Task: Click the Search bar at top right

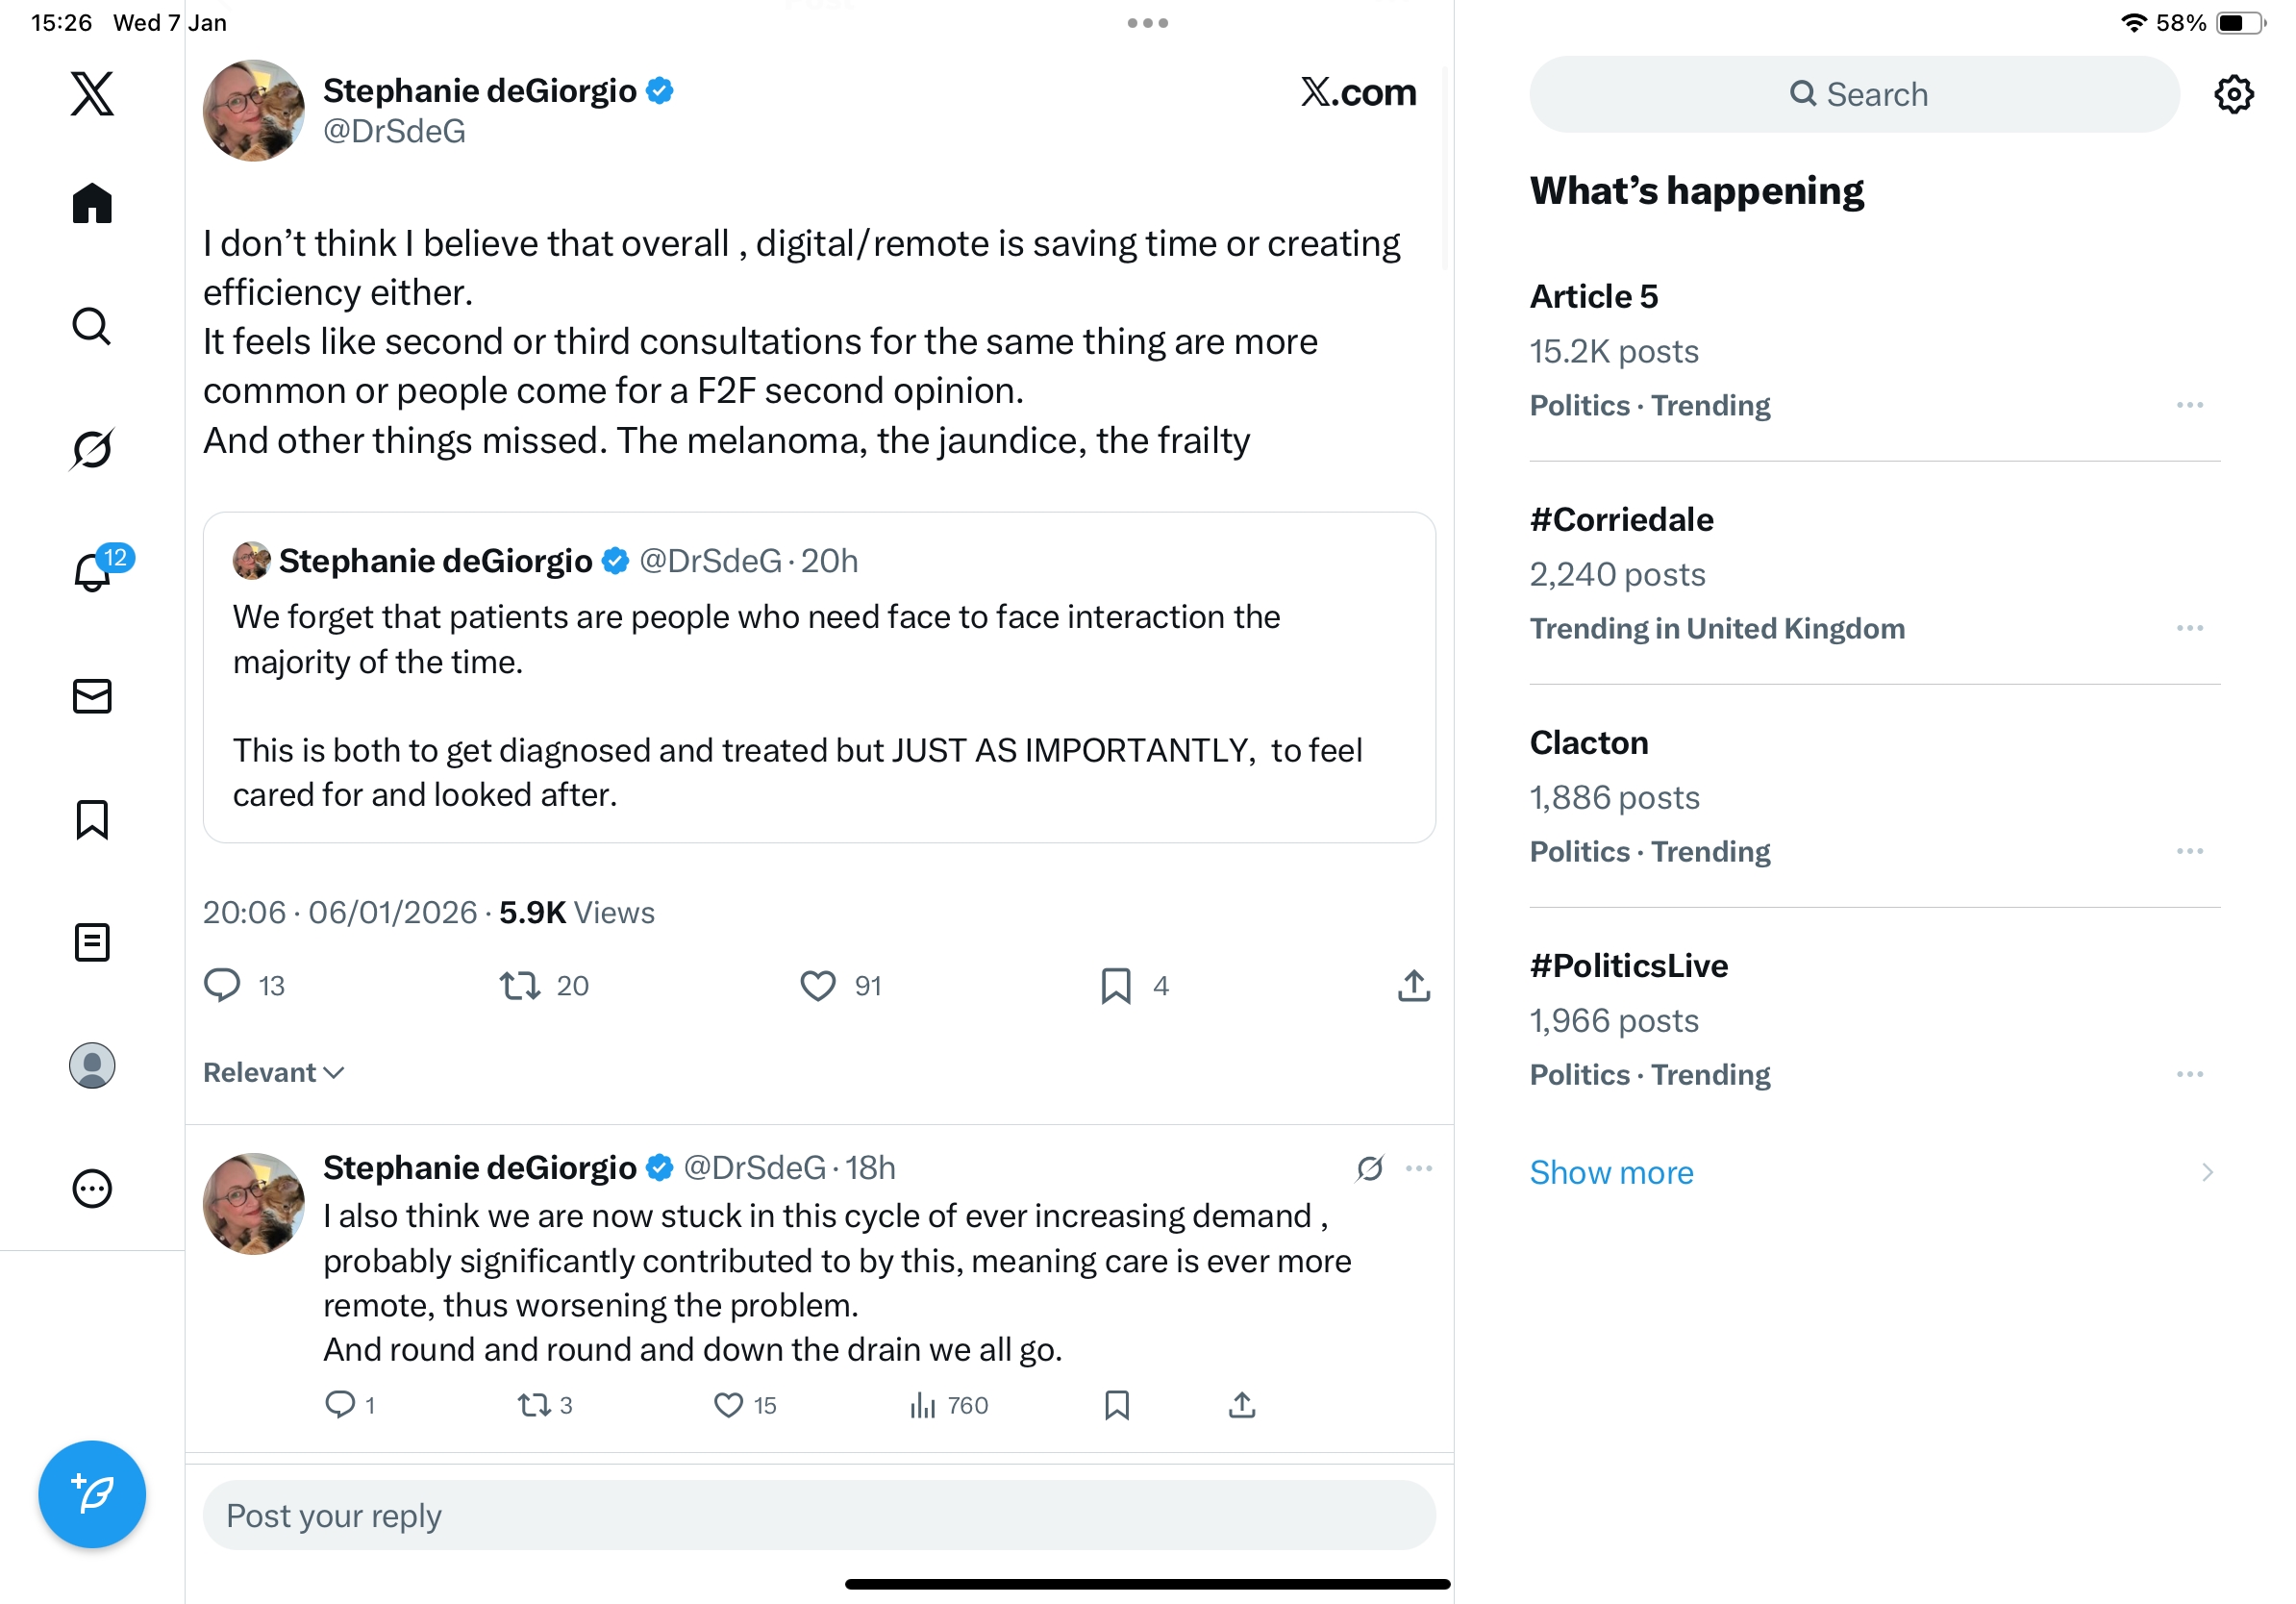Action: [x=1853, y=95]
